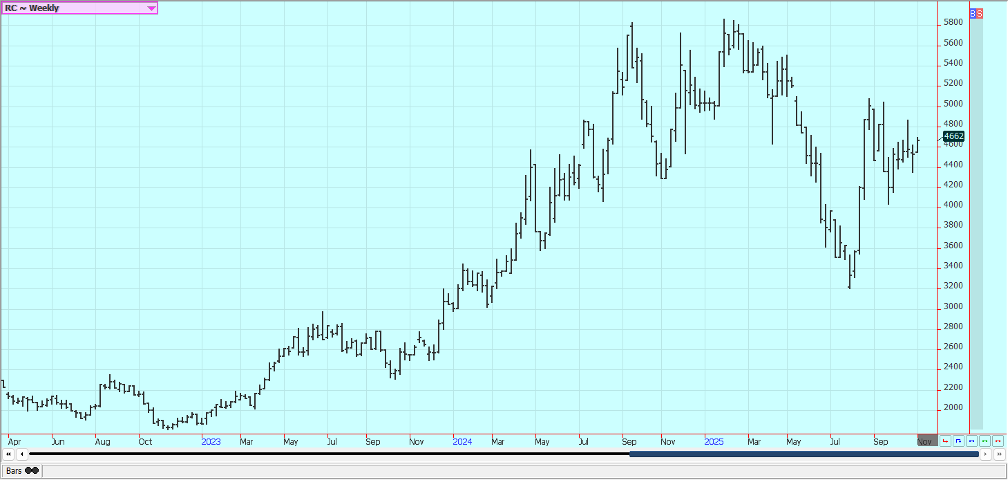Click the dropdown arrow beside RC Weekly
The width and height of the screenshot is (1008, 480).
click(x=151, y=8)
